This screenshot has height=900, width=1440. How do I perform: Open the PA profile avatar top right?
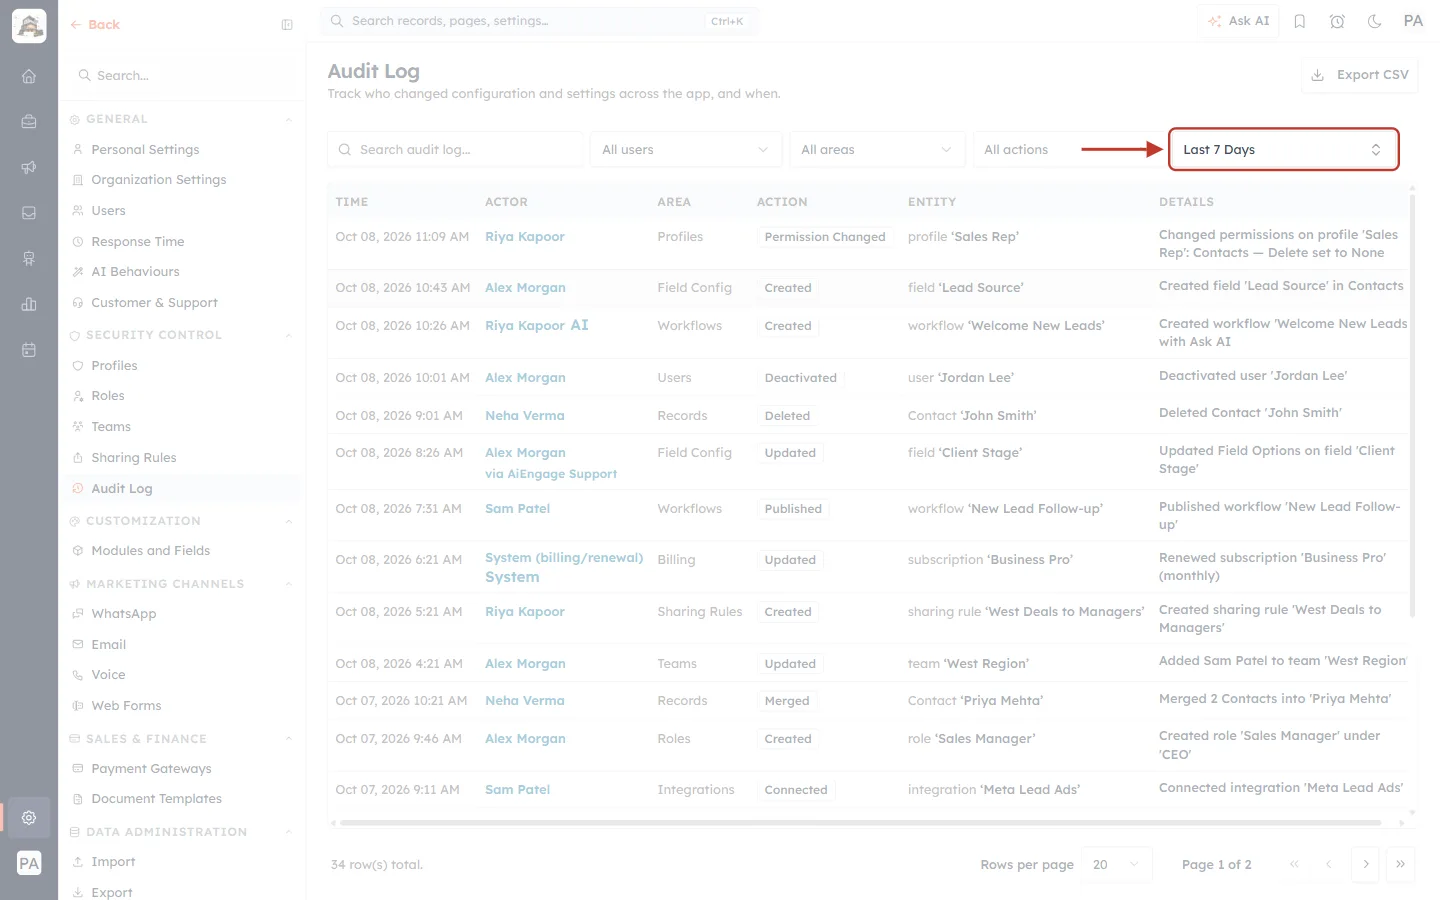(1413, 21)
